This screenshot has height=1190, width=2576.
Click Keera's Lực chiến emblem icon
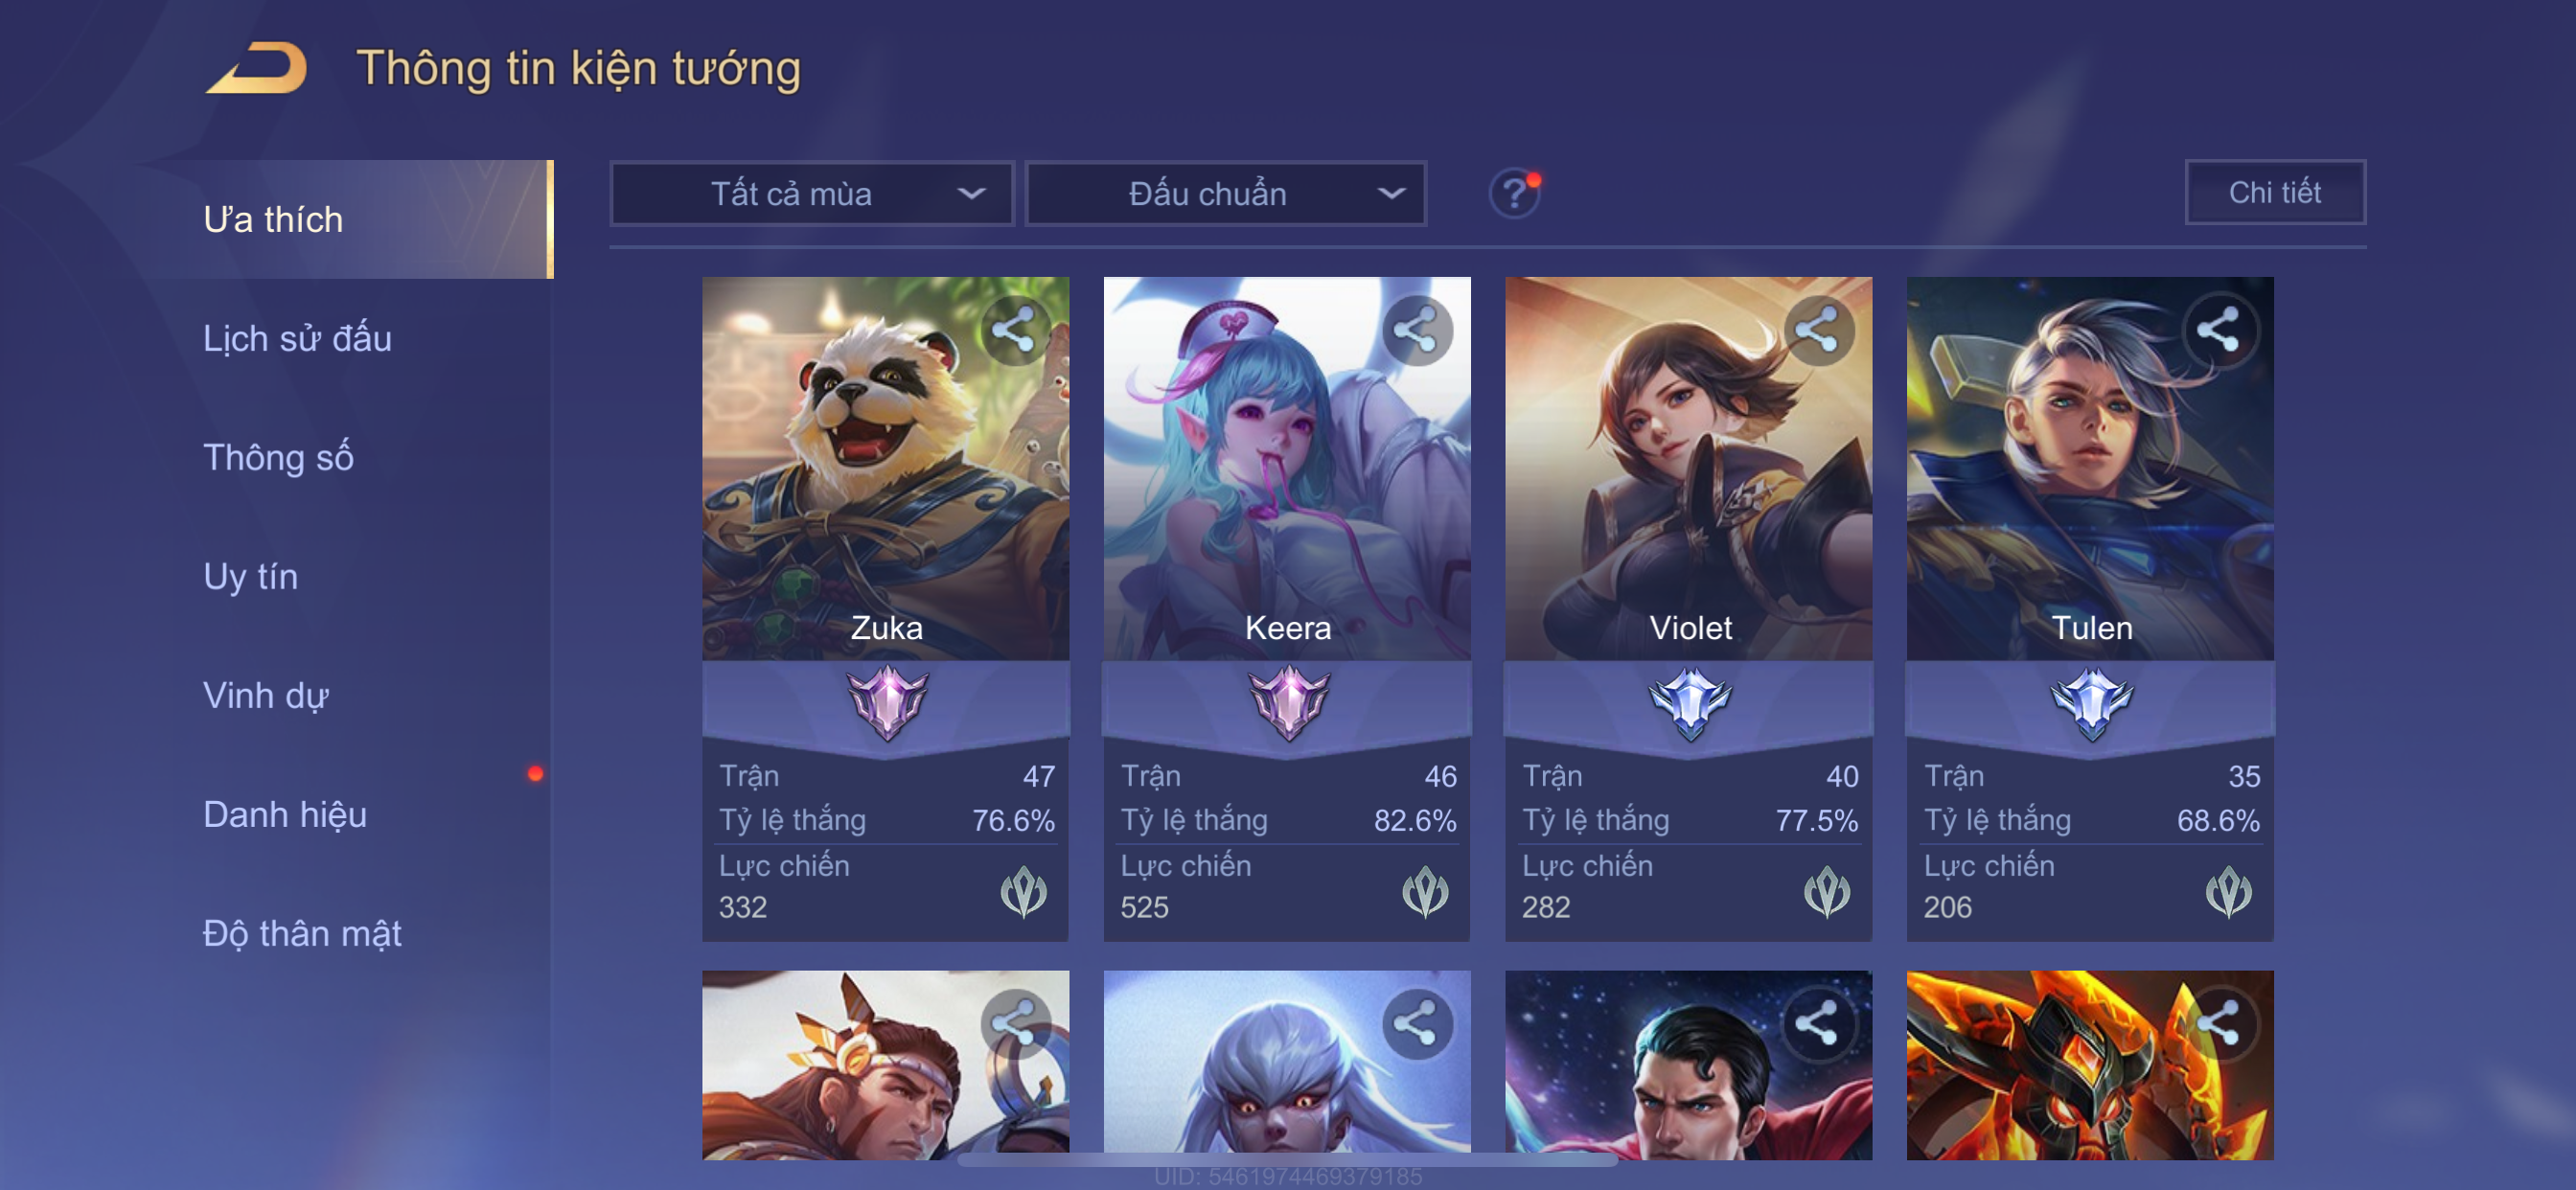click(x=1424, y=891)
